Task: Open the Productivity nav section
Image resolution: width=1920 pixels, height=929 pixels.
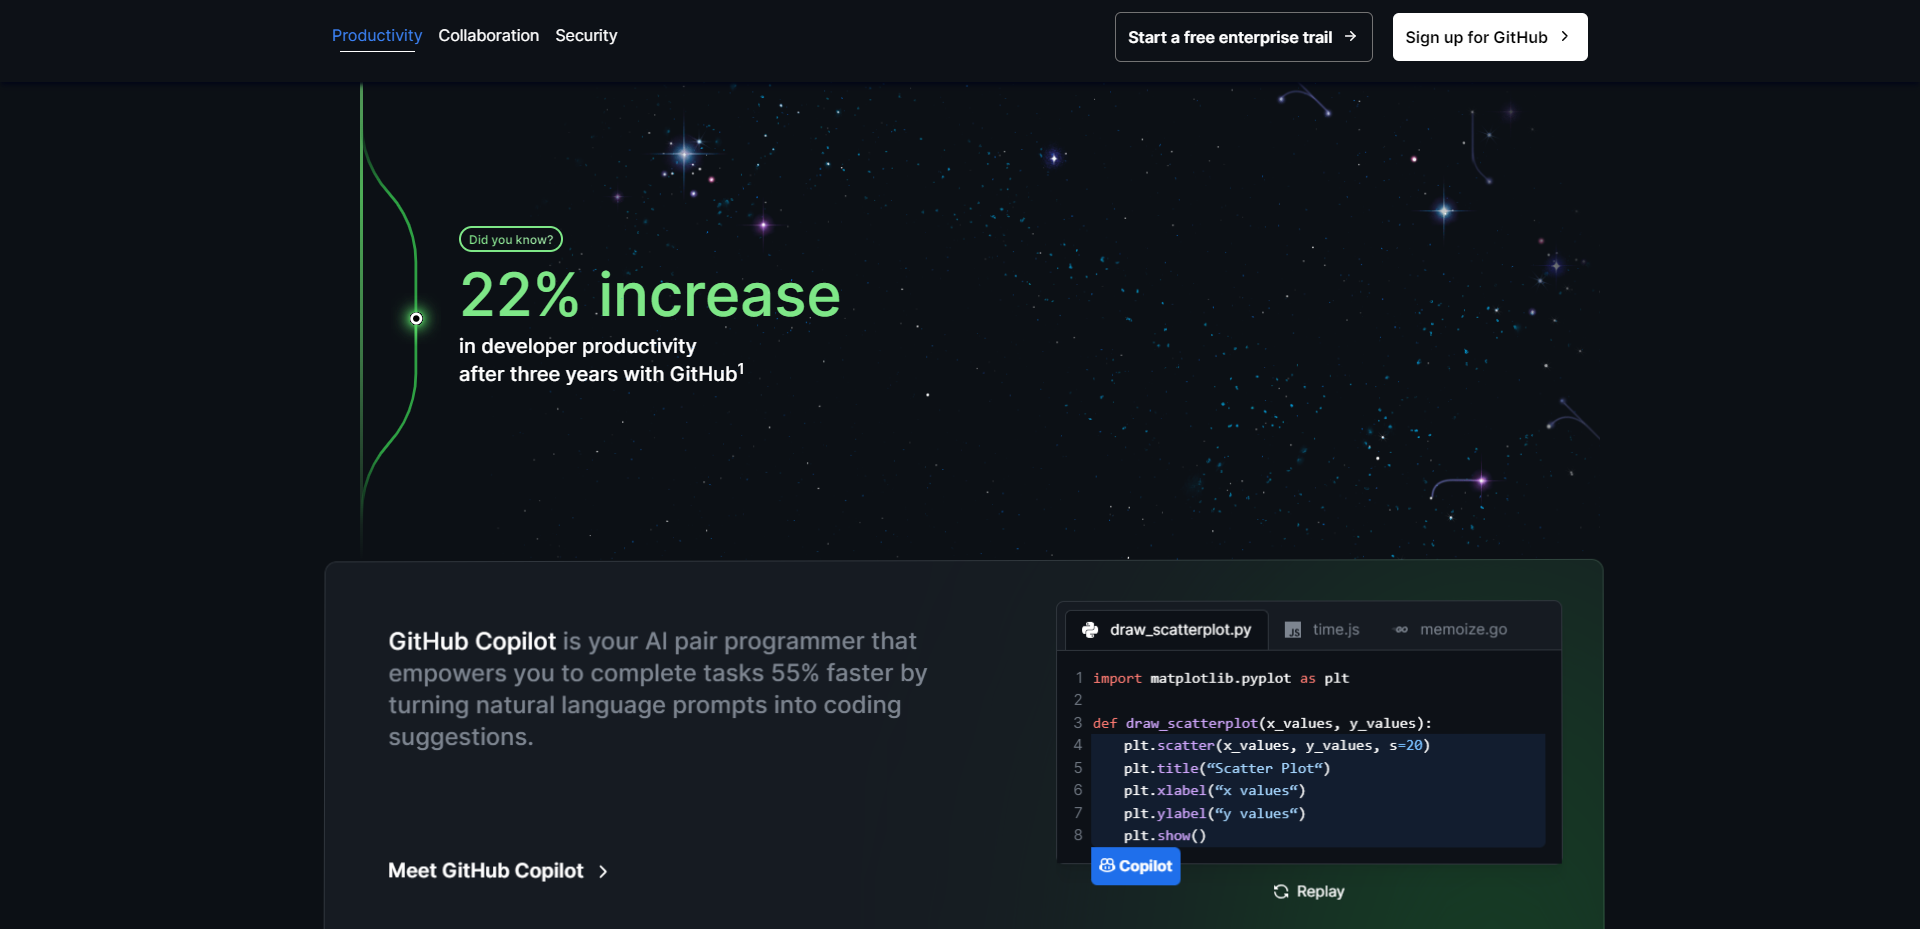Action: (377, 36)
